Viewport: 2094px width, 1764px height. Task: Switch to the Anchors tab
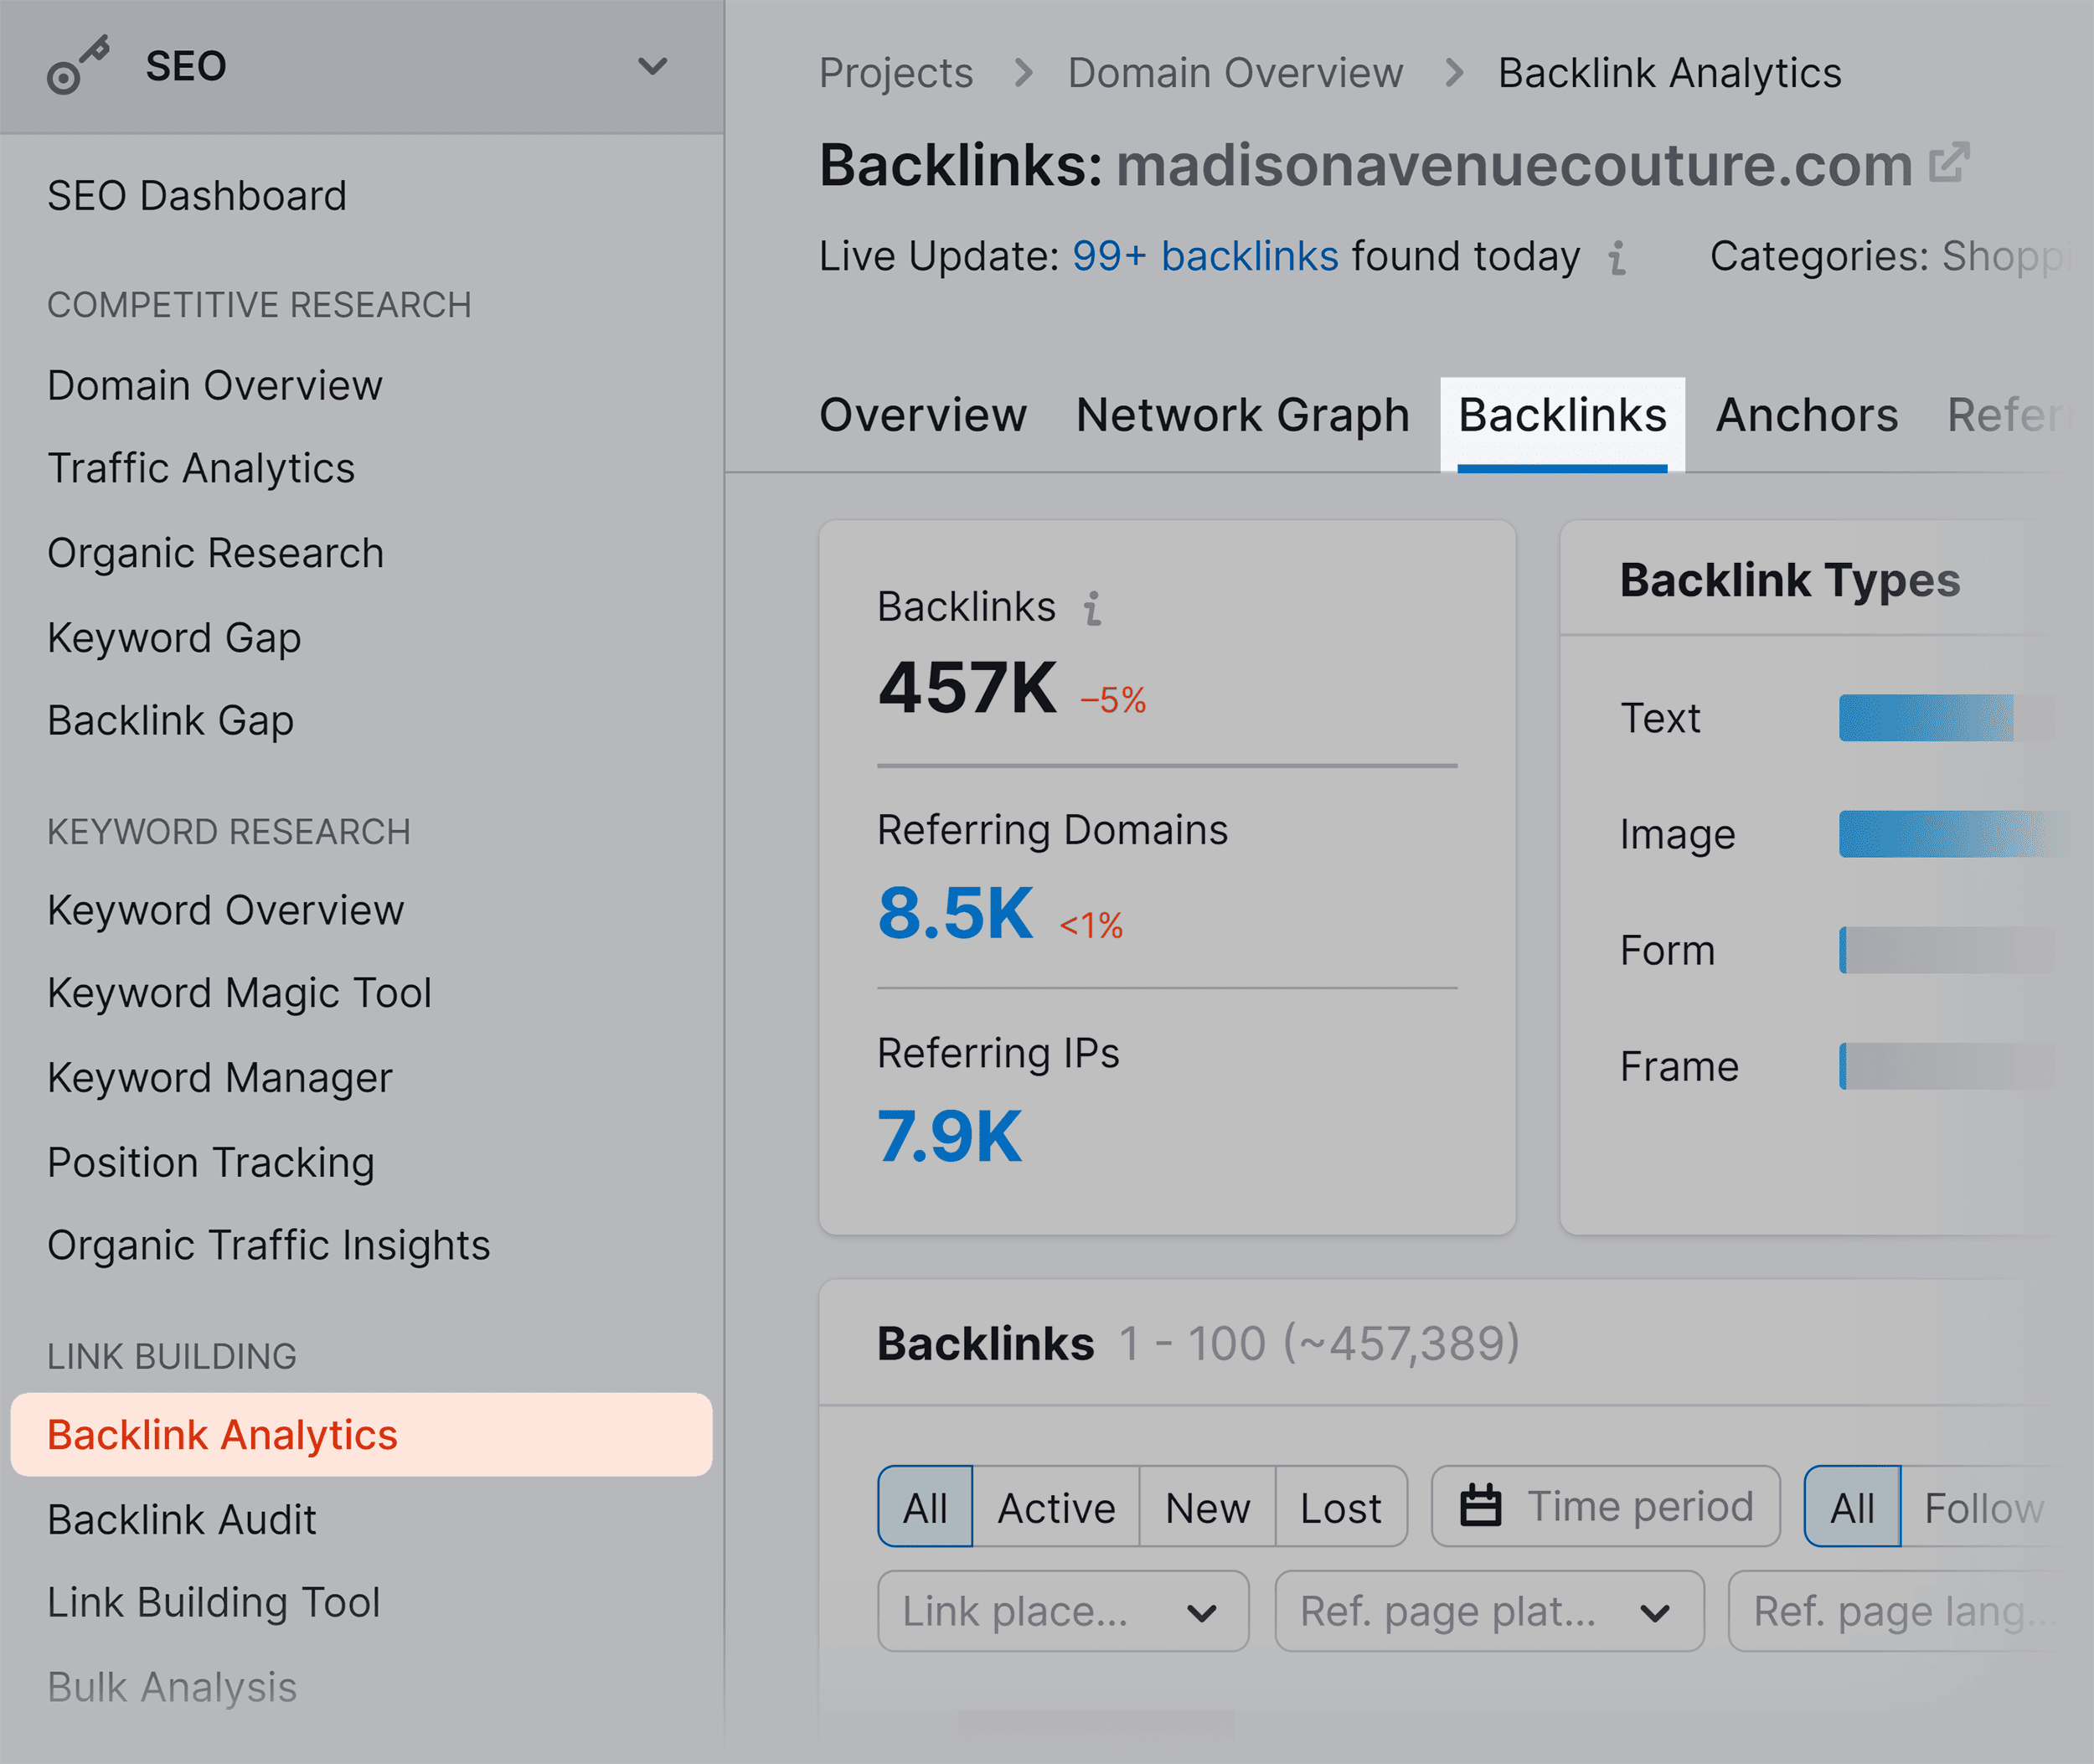[1806, 416]
